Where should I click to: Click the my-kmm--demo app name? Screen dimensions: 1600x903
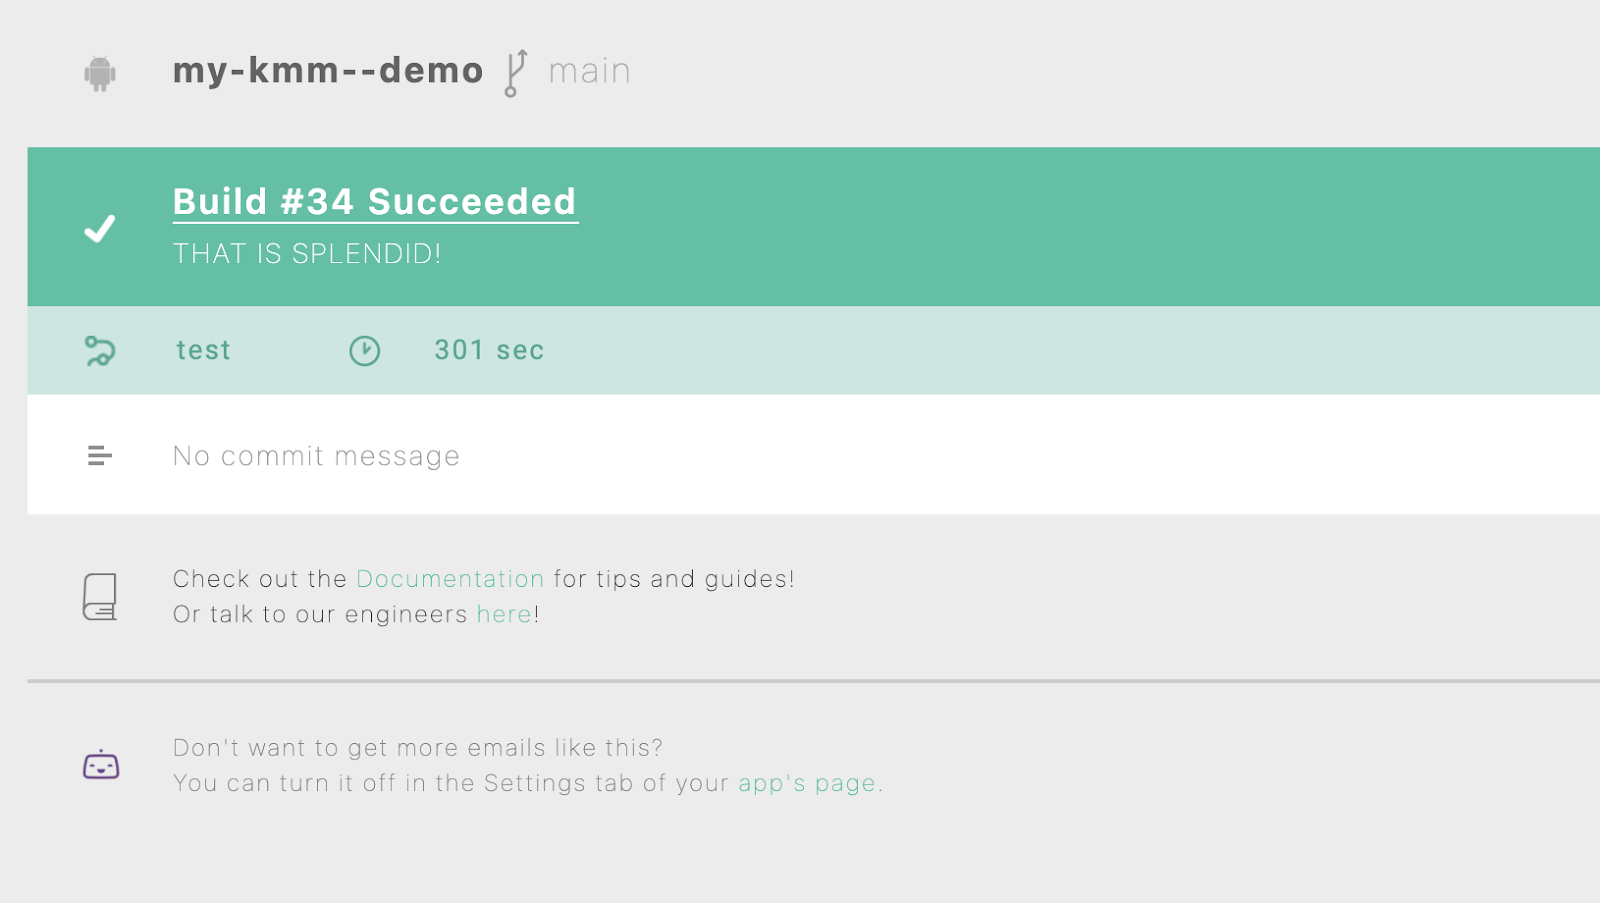pos(328,71)
